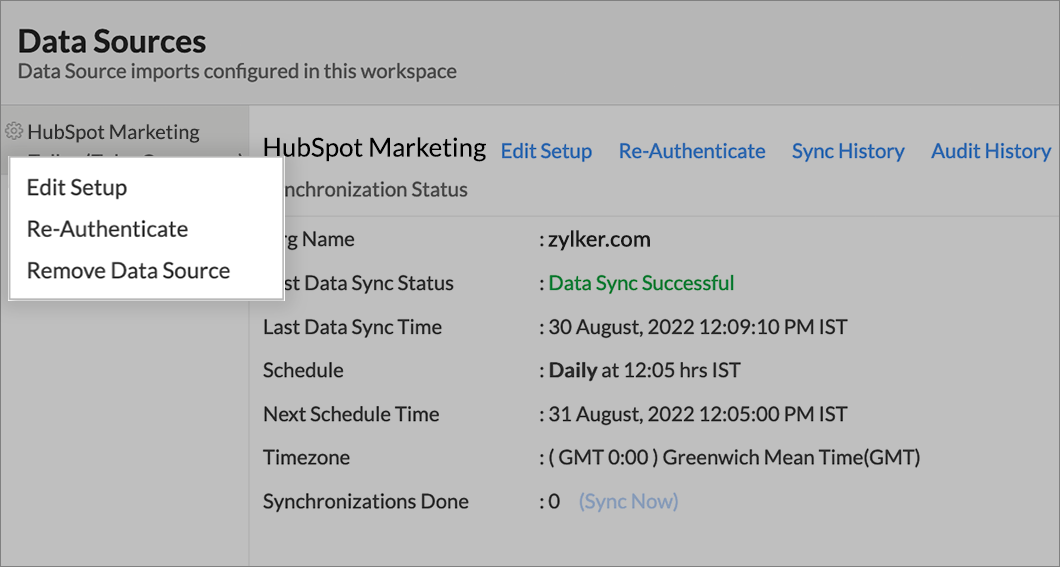The width and height of the screenshot is (1060, 567).
Task: Click the 31 August, 2022 12:05:00 PM IST value
Action: click(698, 414)
